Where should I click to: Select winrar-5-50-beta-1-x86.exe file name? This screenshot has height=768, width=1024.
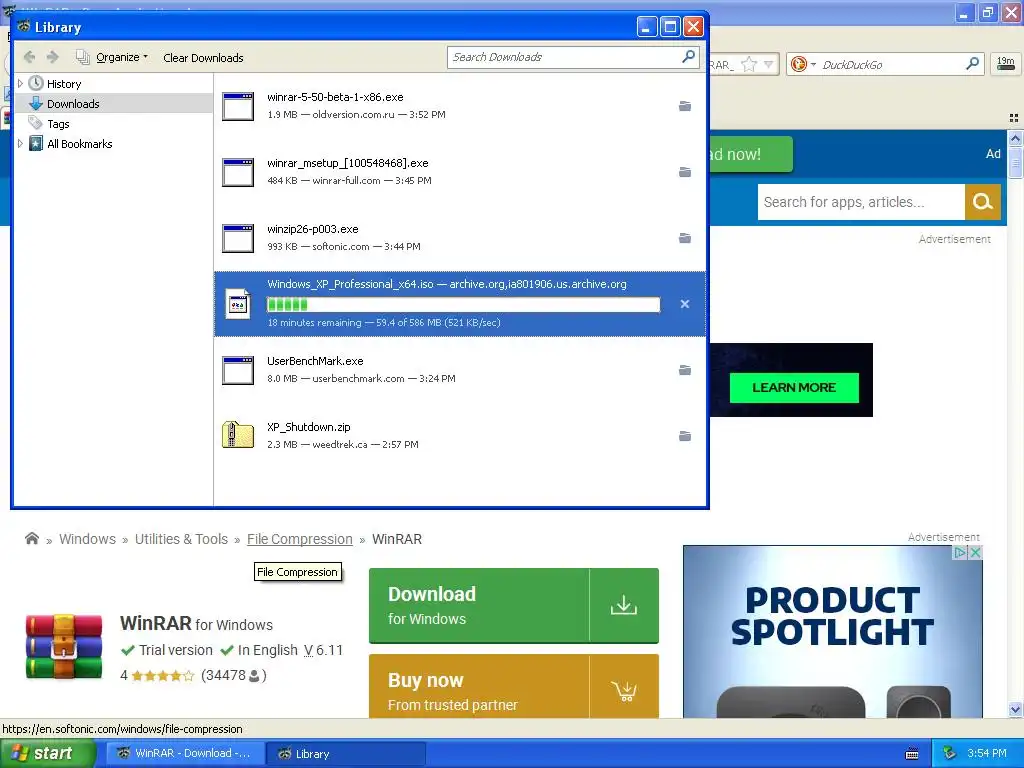click(x=335, y=97)
